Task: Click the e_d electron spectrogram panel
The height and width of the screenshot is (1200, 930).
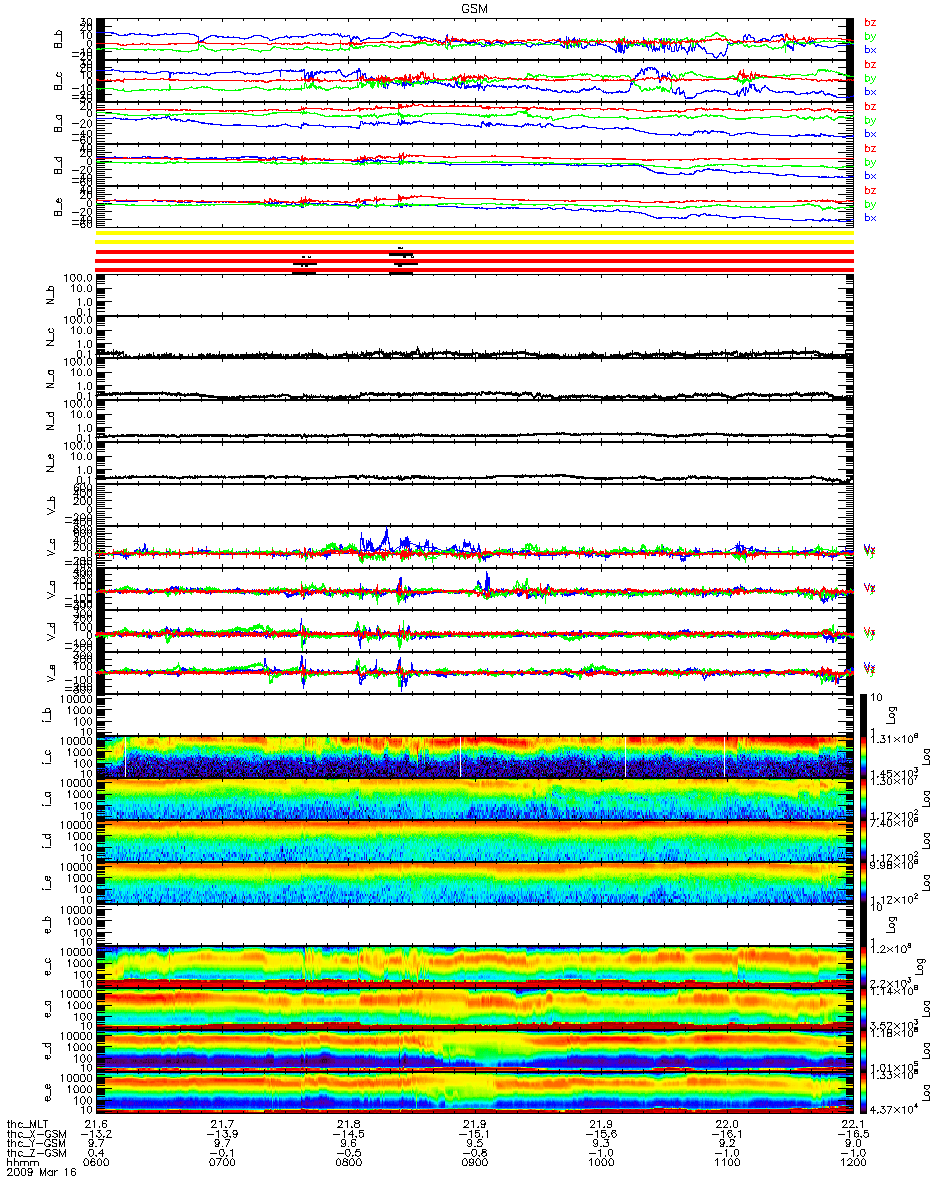Action: pyautogui.click(x=474, y=1050)
